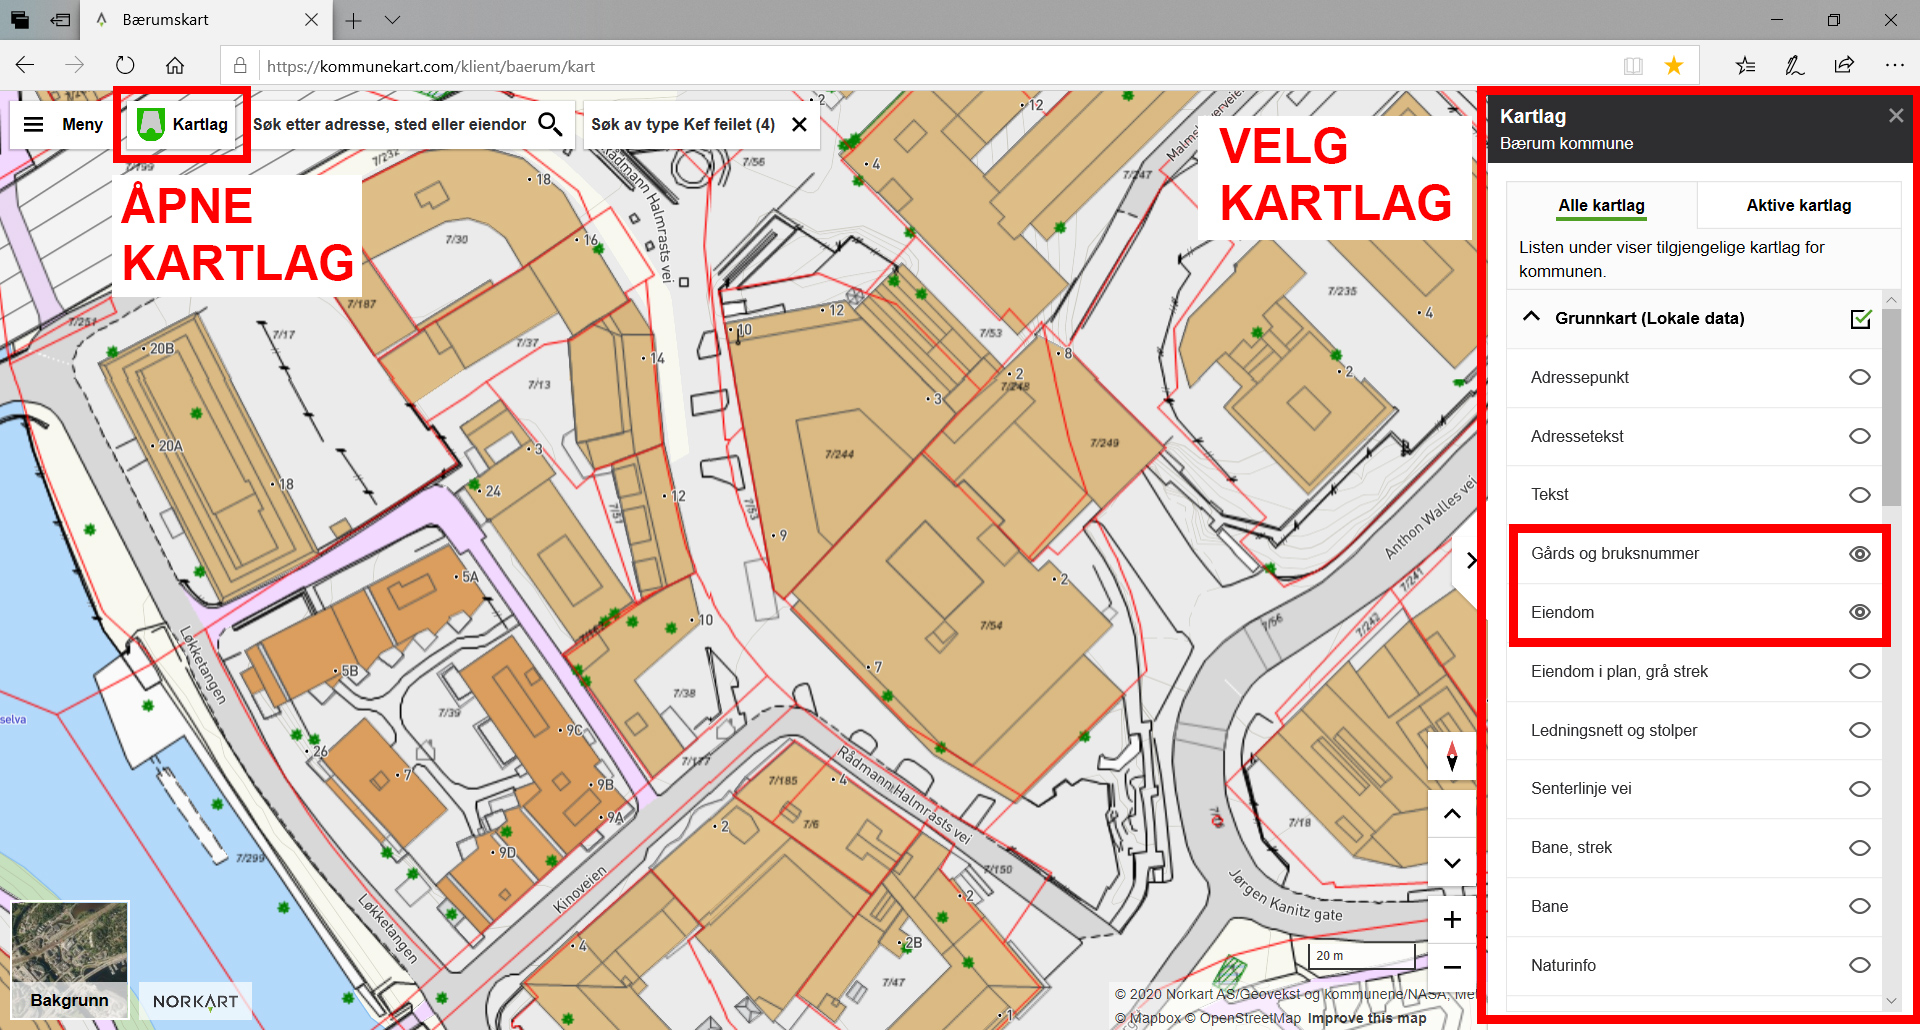Open the favorites hub icon

point(1745,66)
